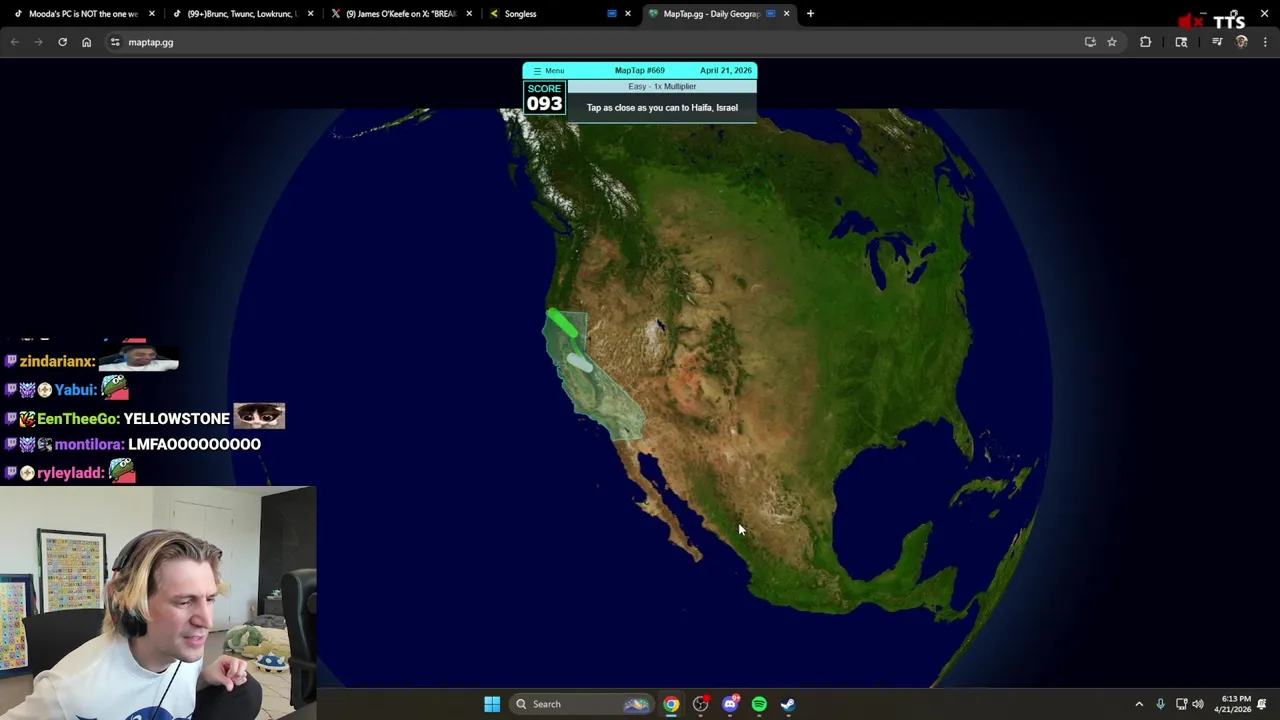Open the Chrome extensions puzzle icon
The width and height of the screenshot is (1280, 720).
1145,42
